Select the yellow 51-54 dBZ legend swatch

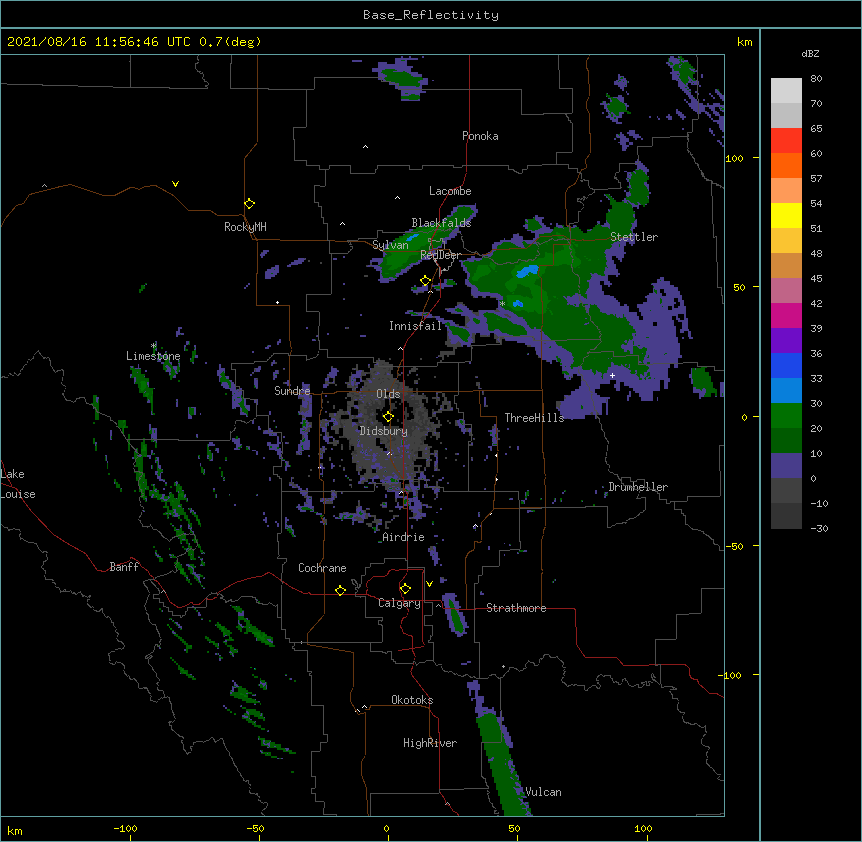click(x=786, y=215)
